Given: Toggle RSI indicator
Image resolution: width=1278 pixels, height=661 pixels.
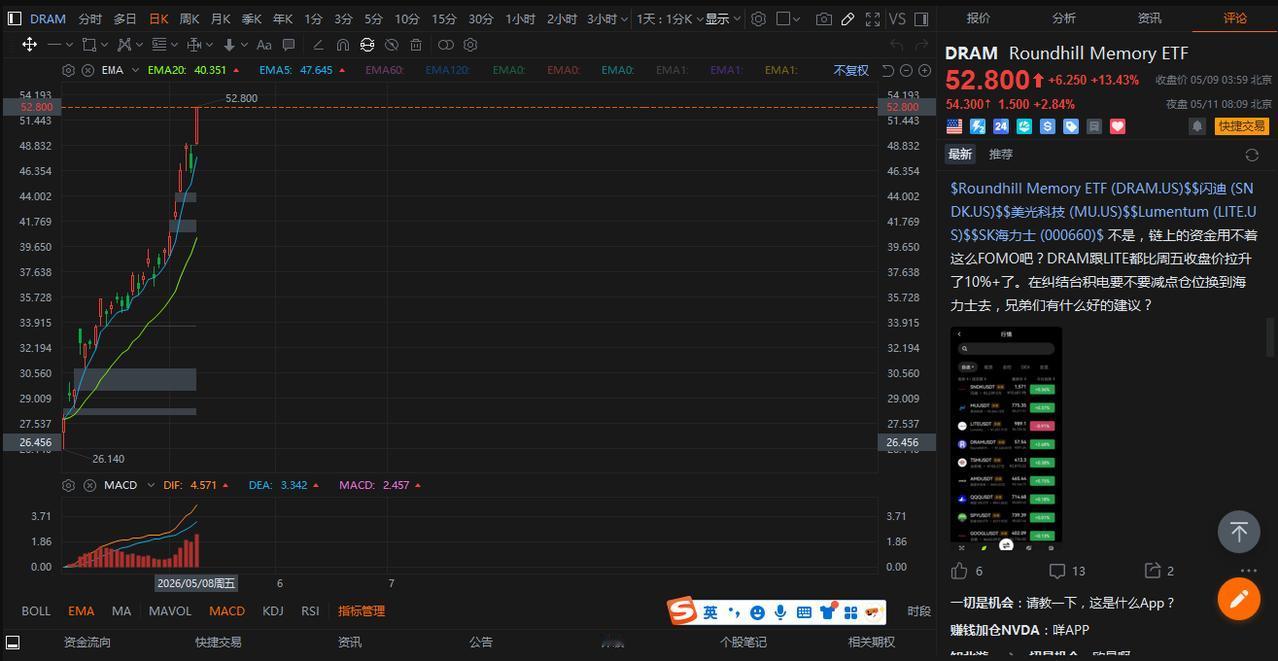Looking at the screenshot, I should (x=310, y=611).
